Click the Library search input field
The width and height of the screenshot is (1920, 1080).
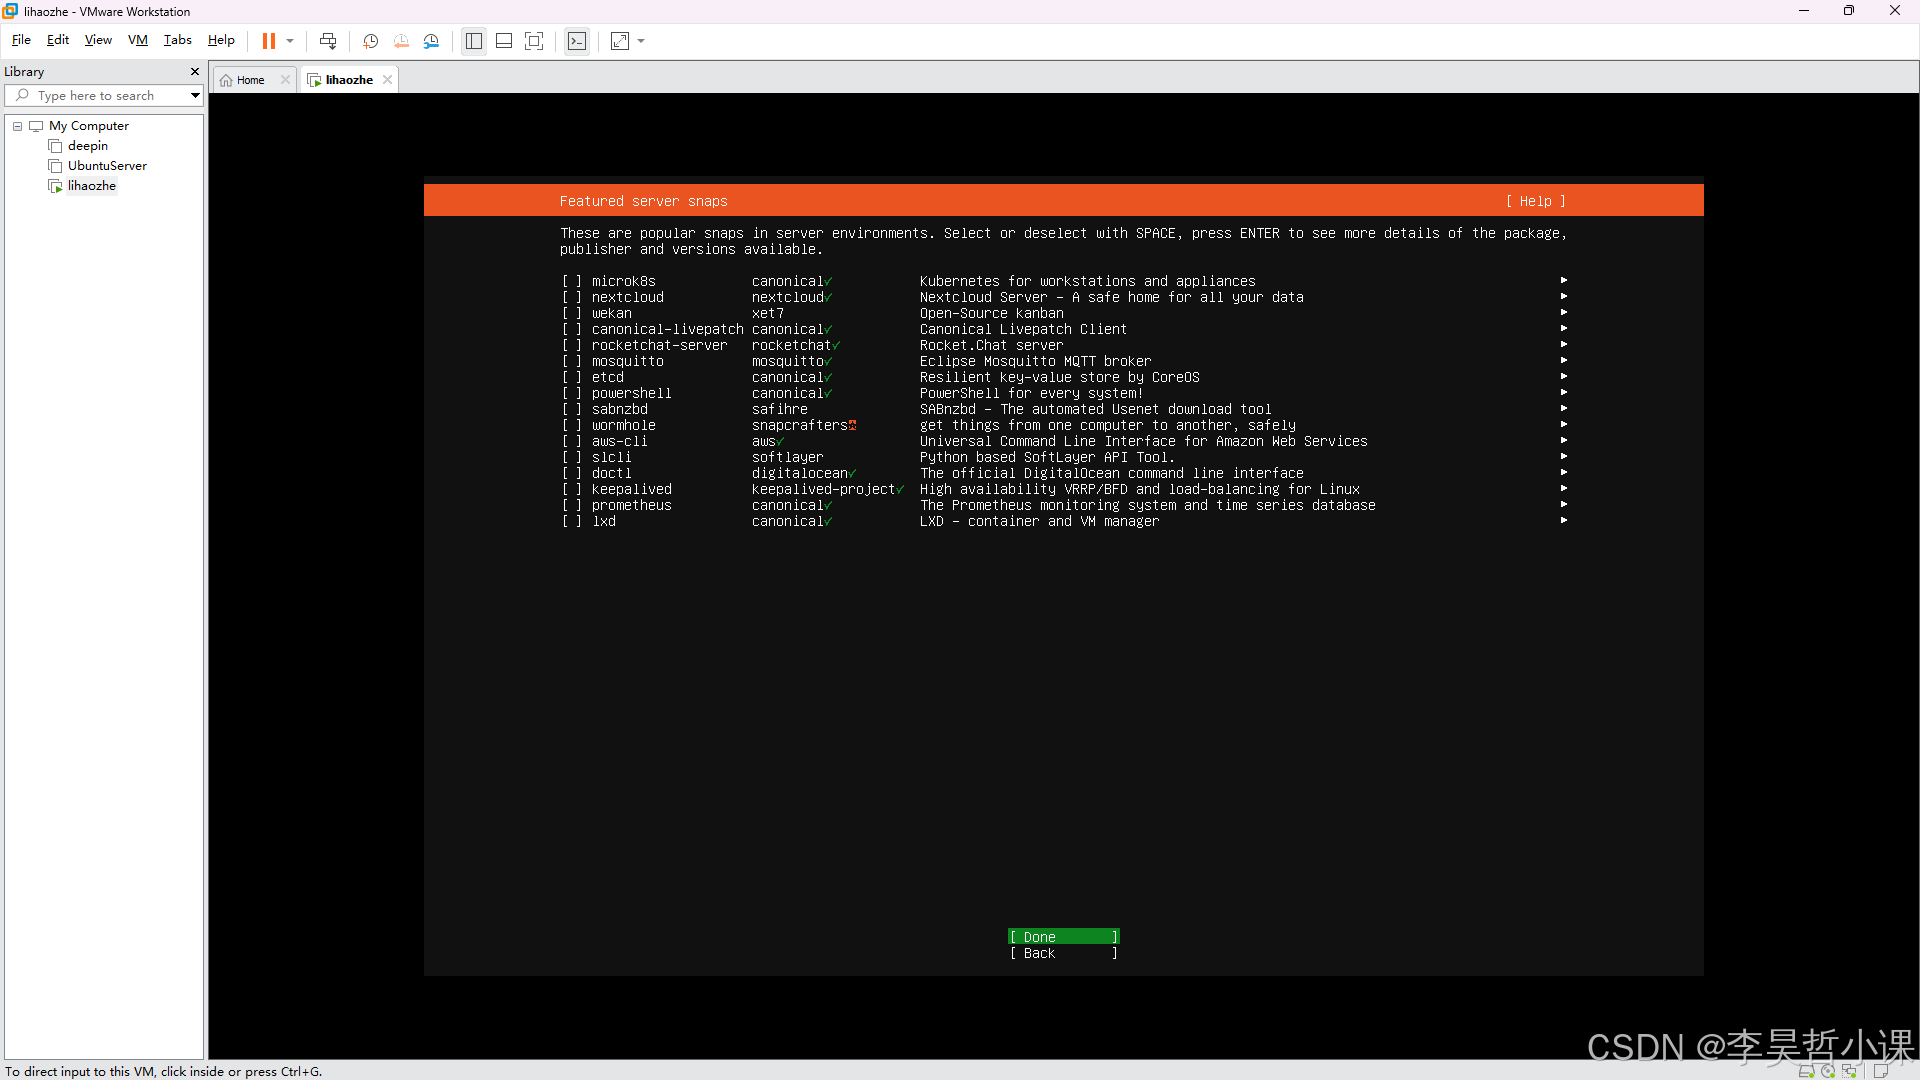click(106, 95)
